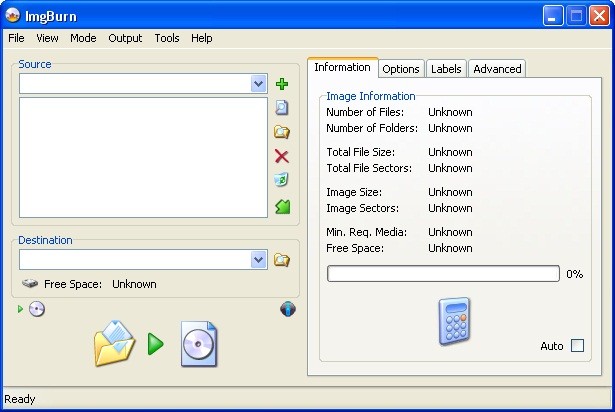Click the 'Total File Sectors:' label
Image resolution: width=615 pixels, height=412 pixels.
(369, 168)
